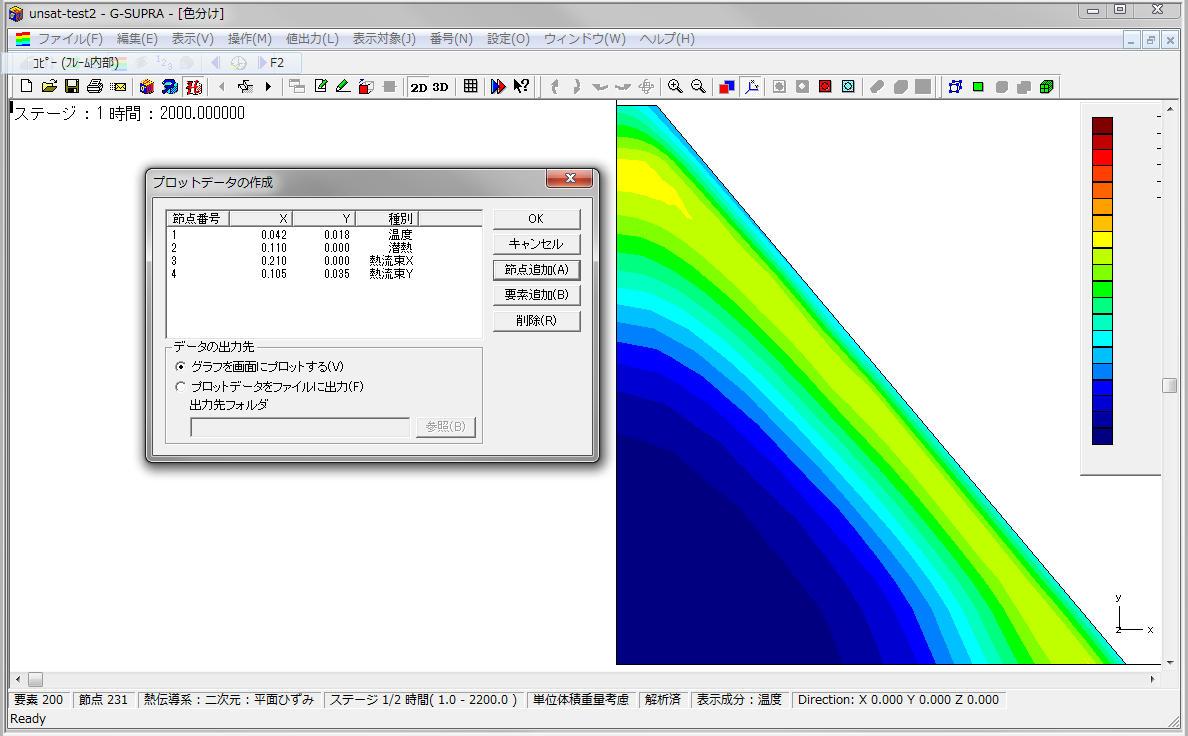Open the 表示対象(J) menu
This screenshot has width=1188, height=736.
click(384, 39)
